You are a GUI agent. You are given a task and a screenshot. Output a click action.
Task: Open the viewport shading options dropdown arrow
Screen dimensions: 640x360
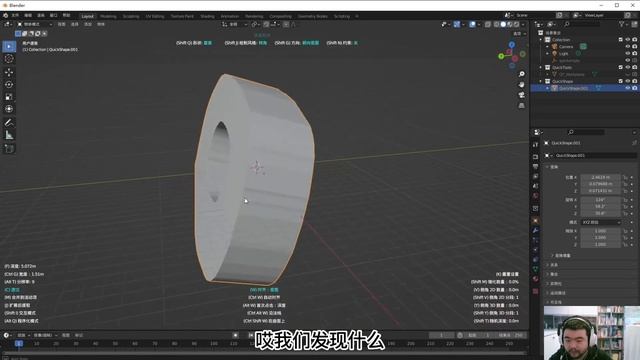click(x=524, y=24)
